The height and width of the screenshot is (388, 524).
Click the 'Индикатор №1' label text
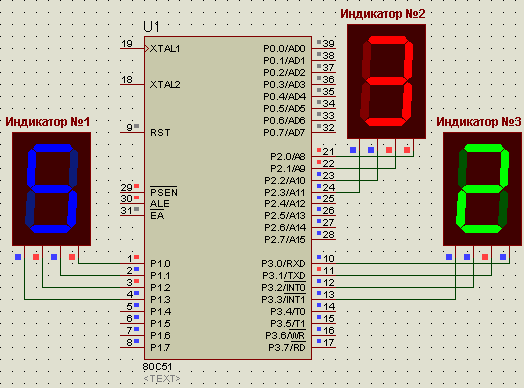(x=47, y=122)
